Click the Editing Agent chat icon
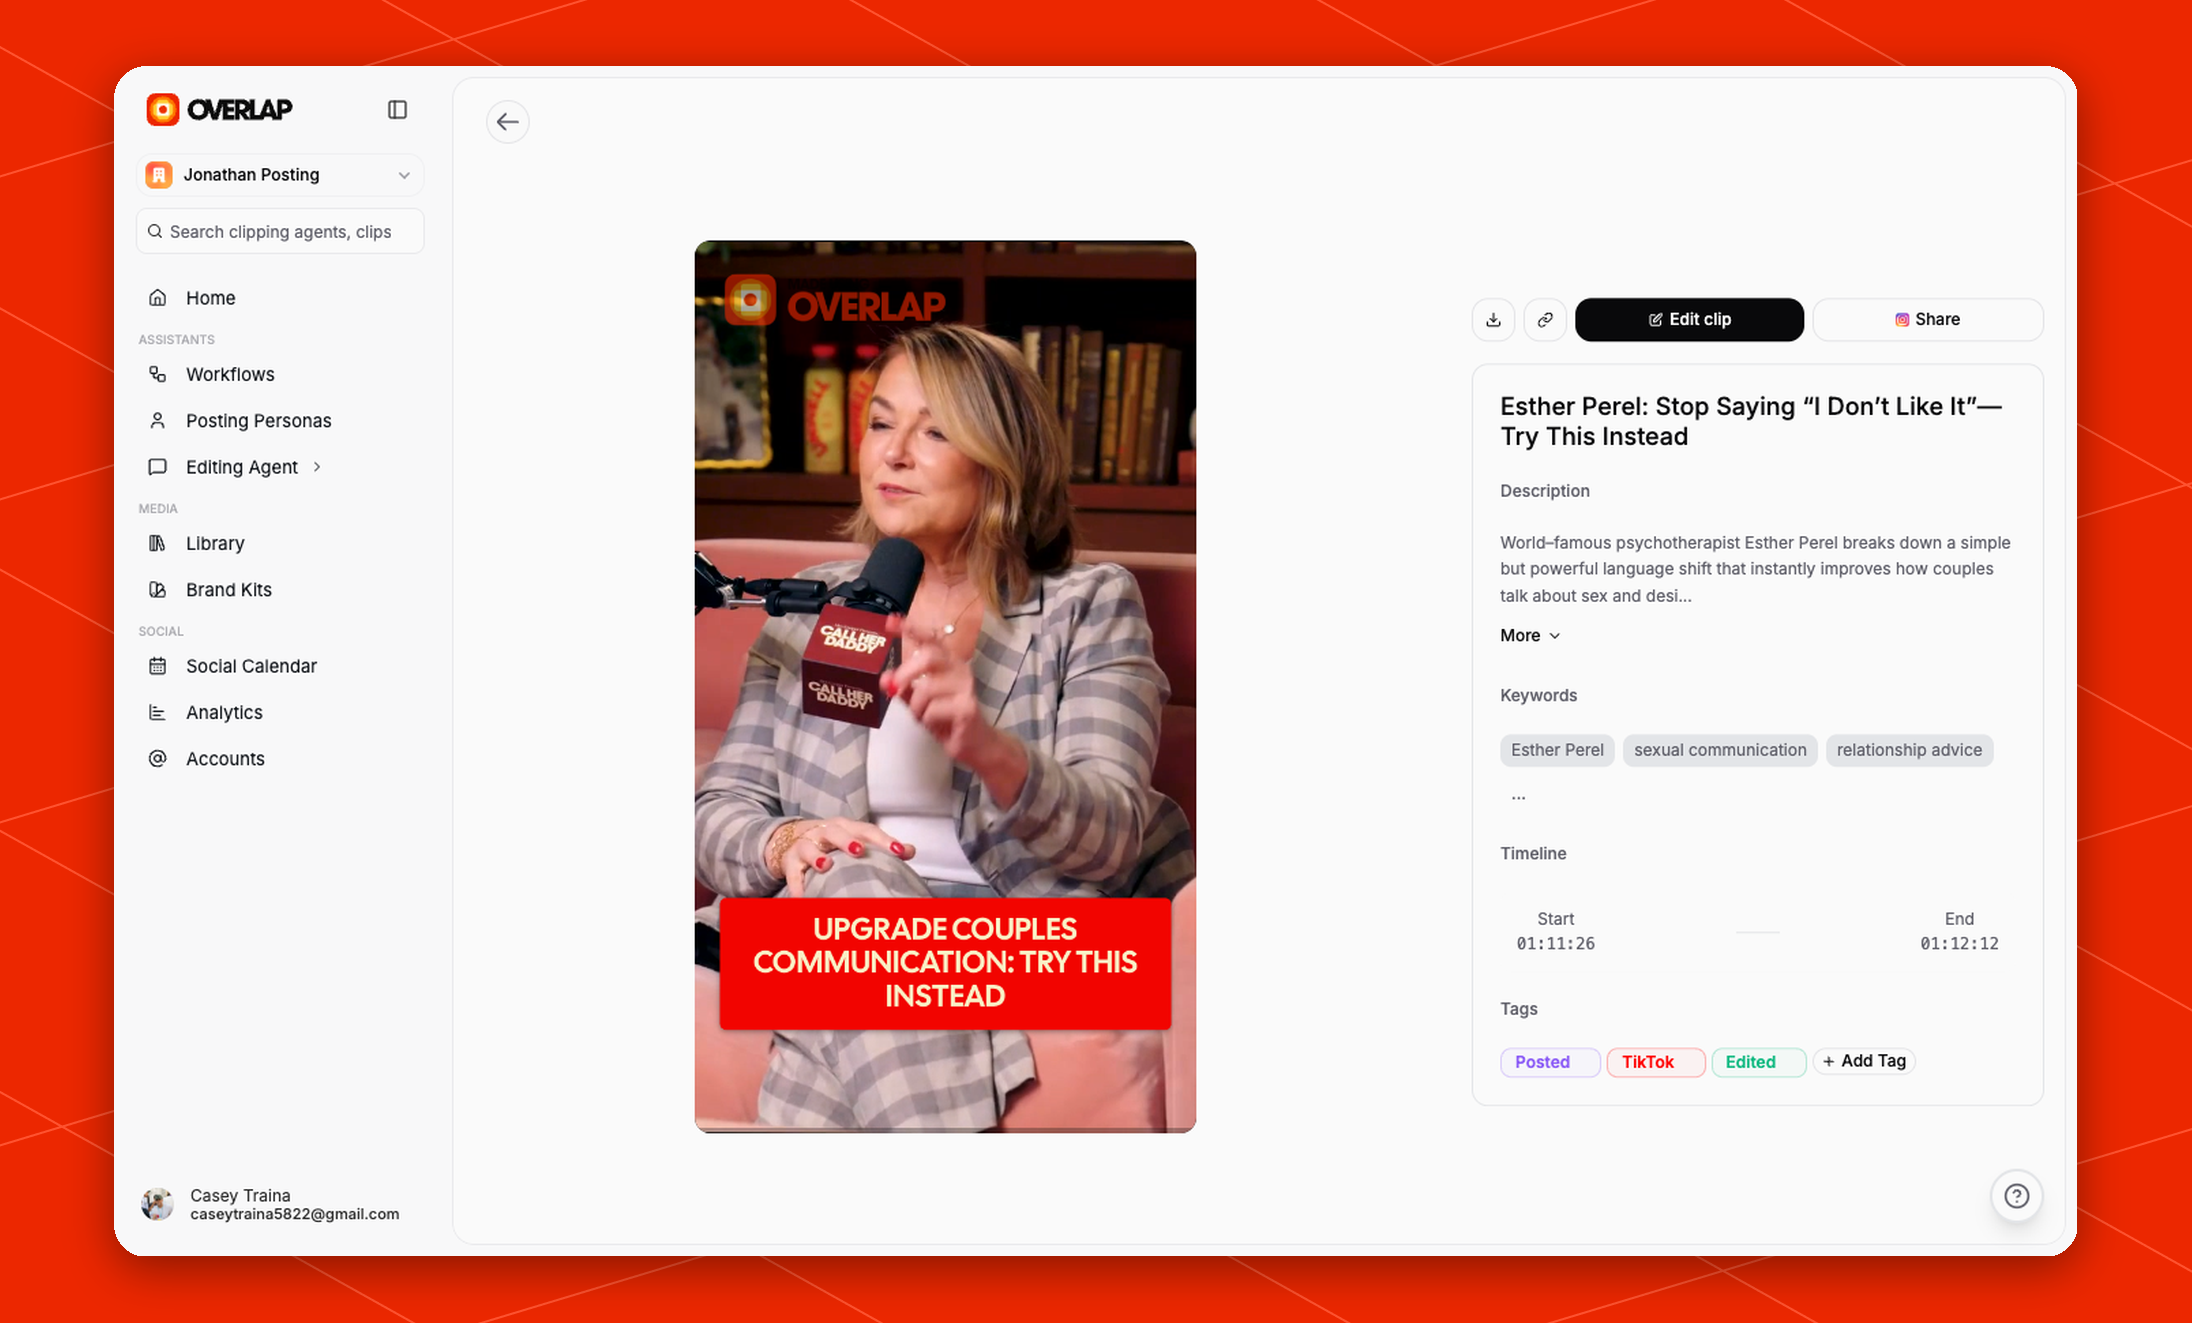 158,467
